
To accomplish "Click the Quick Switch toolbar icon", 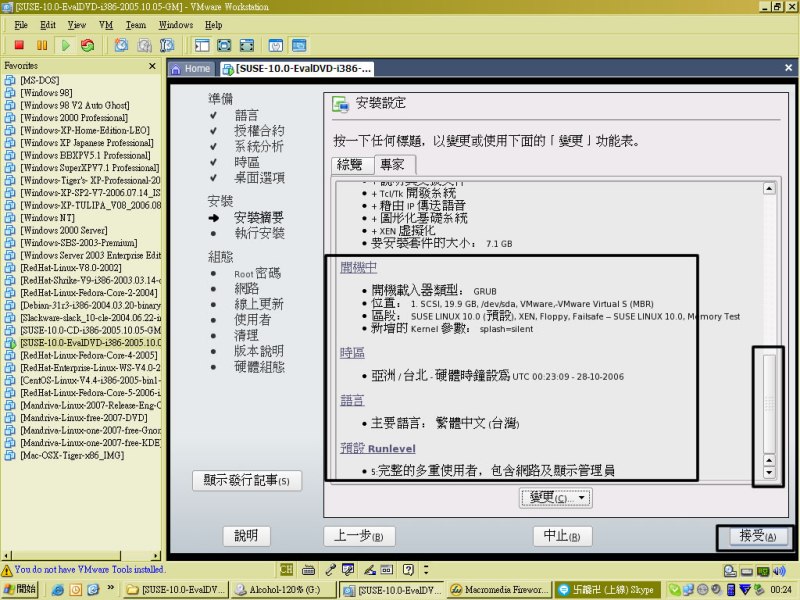I will 246,45.
